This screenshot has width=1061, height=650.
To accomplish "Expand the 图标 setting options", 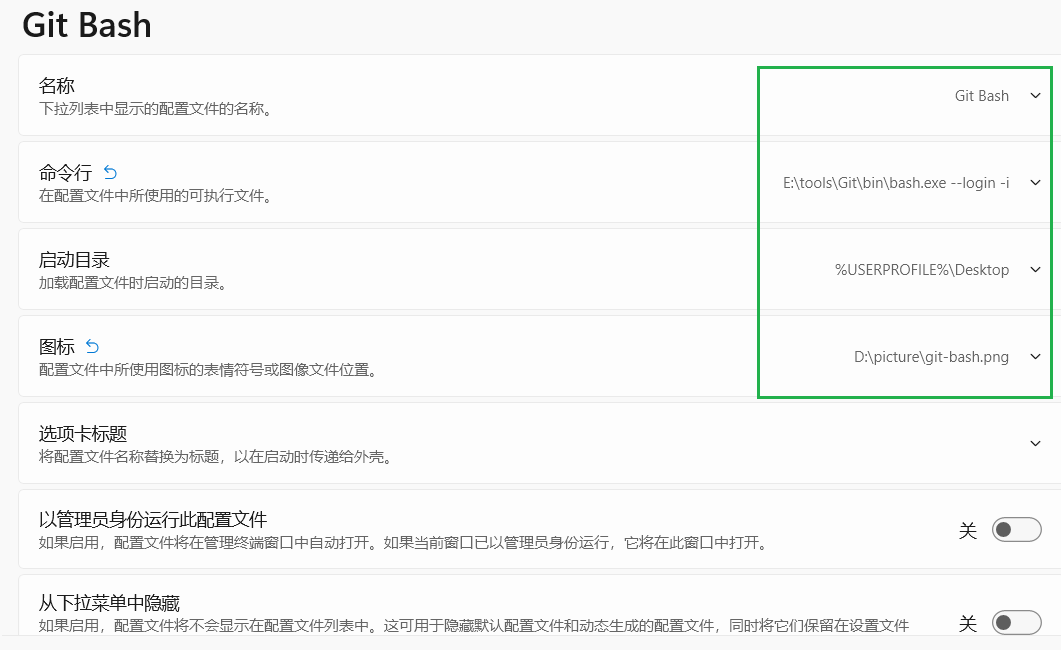I will [x=1036, y=356].
